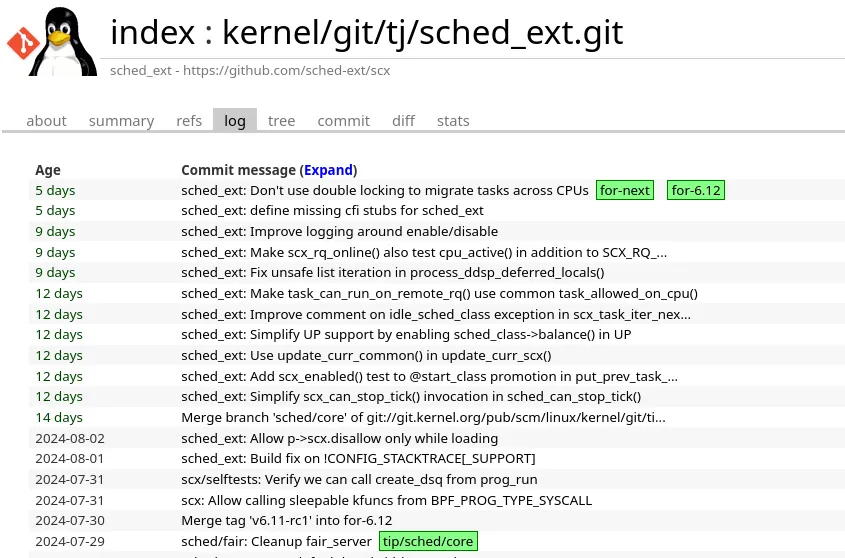The image size is (845, 558).
Task: Go to the tree tab
Action: click(x=281, y=121)
